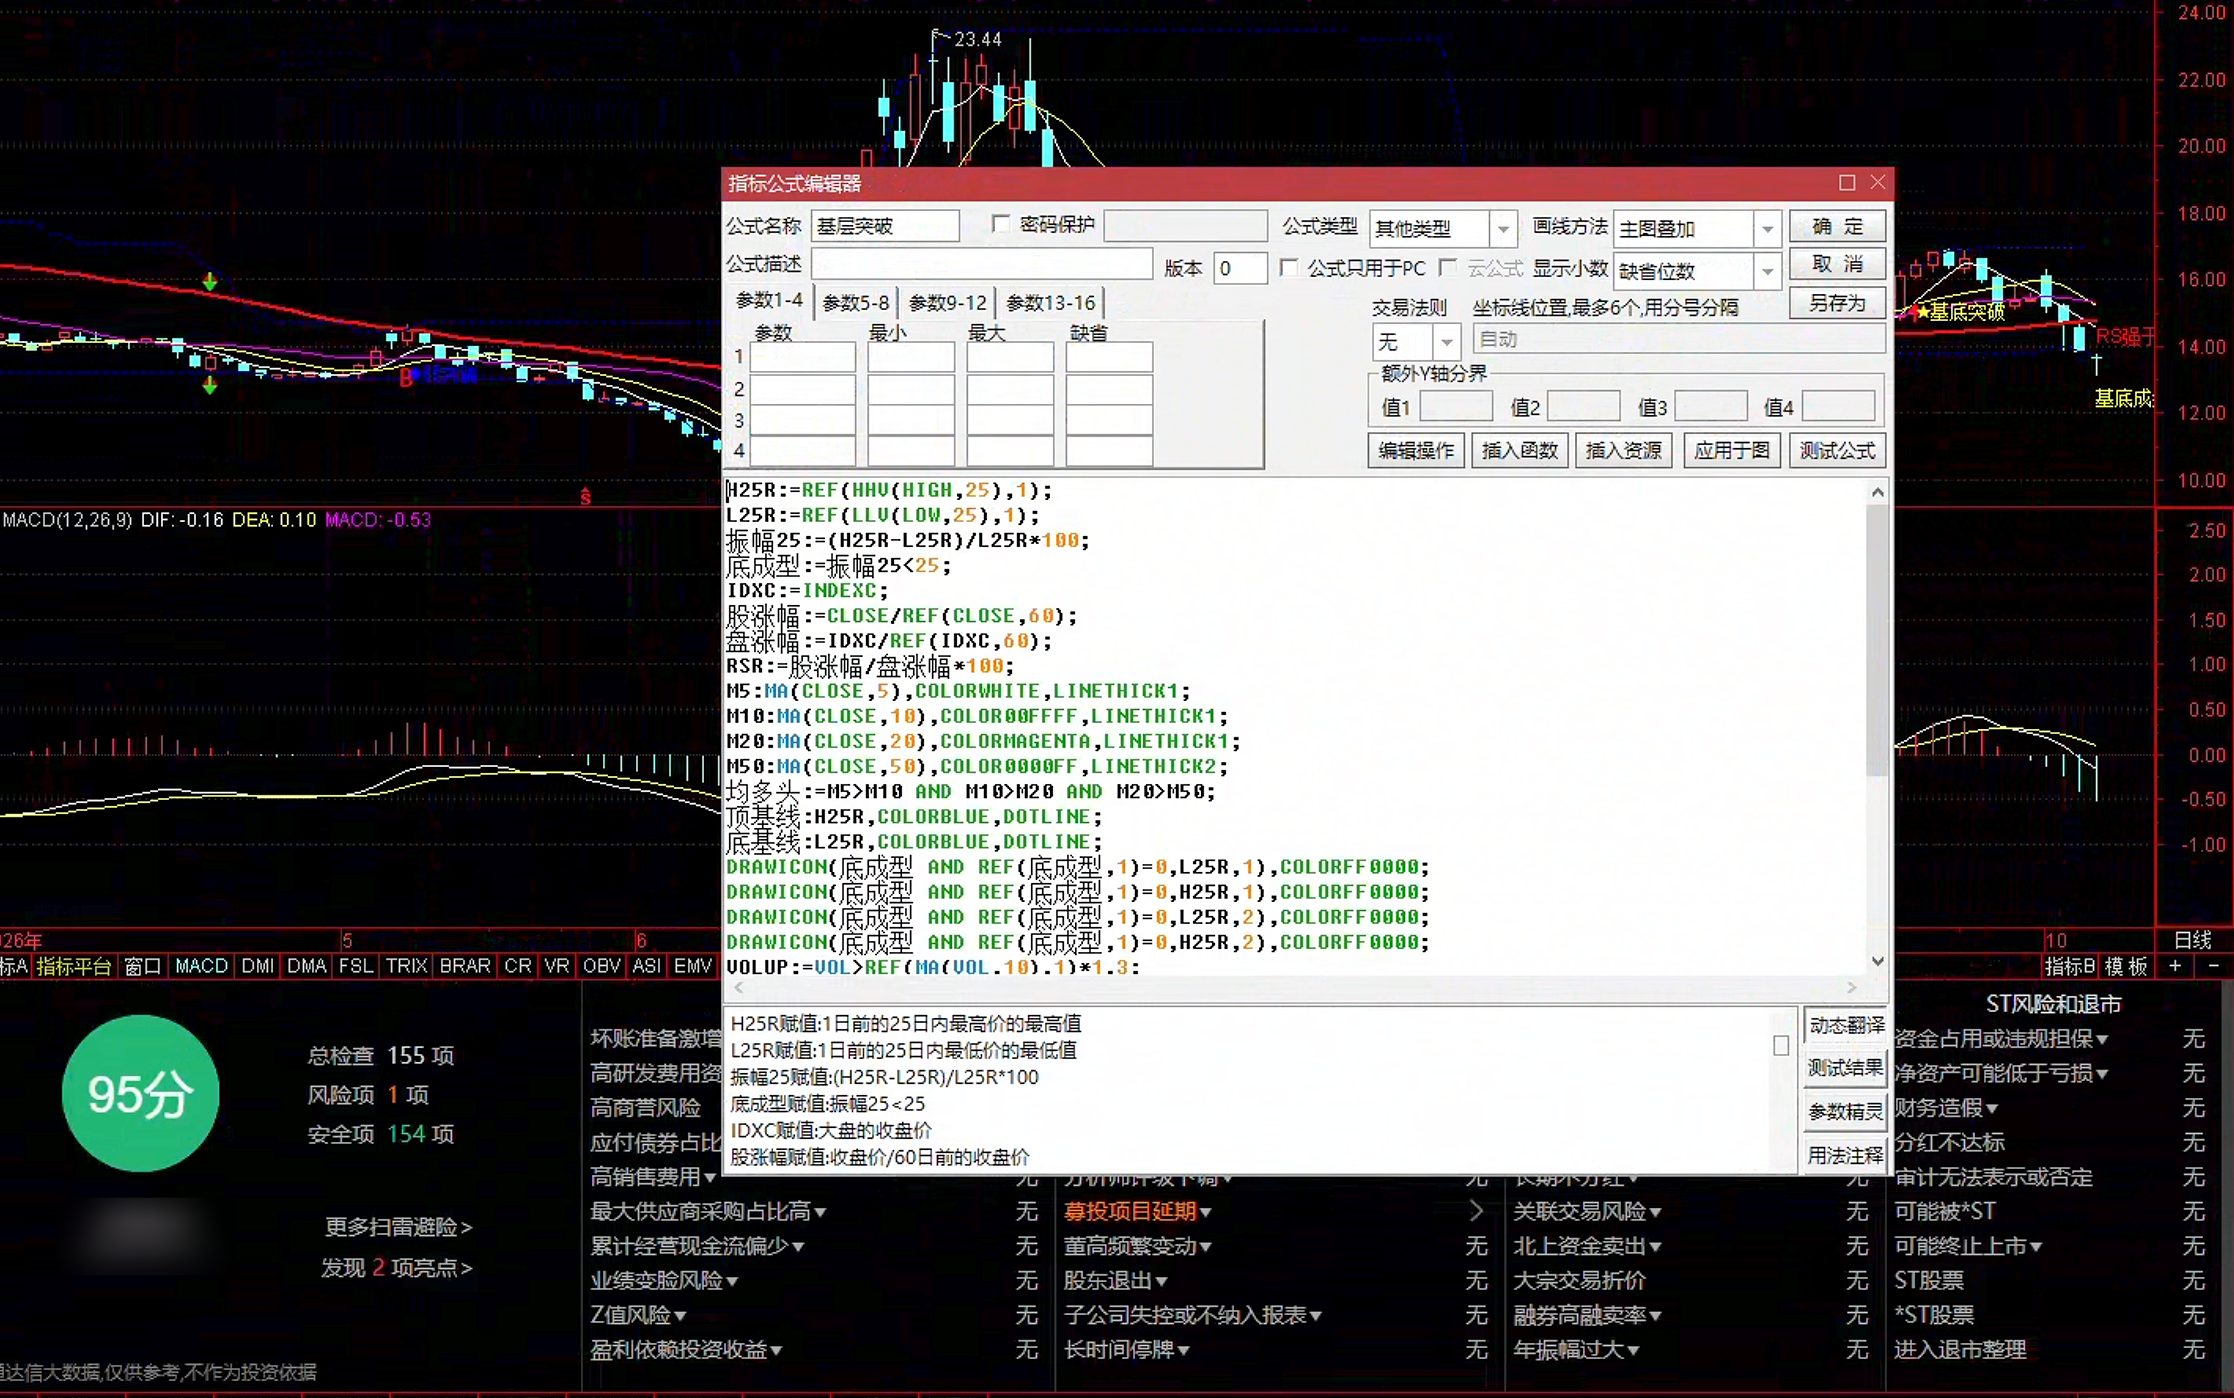Click 应用于图 button
This screenshot has height=1398, width=2234.
[1731, 450]
